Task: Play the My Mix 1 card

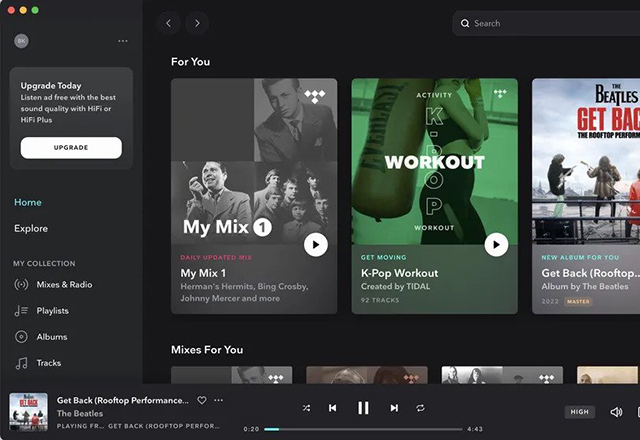Action: (x=316, y=244)
